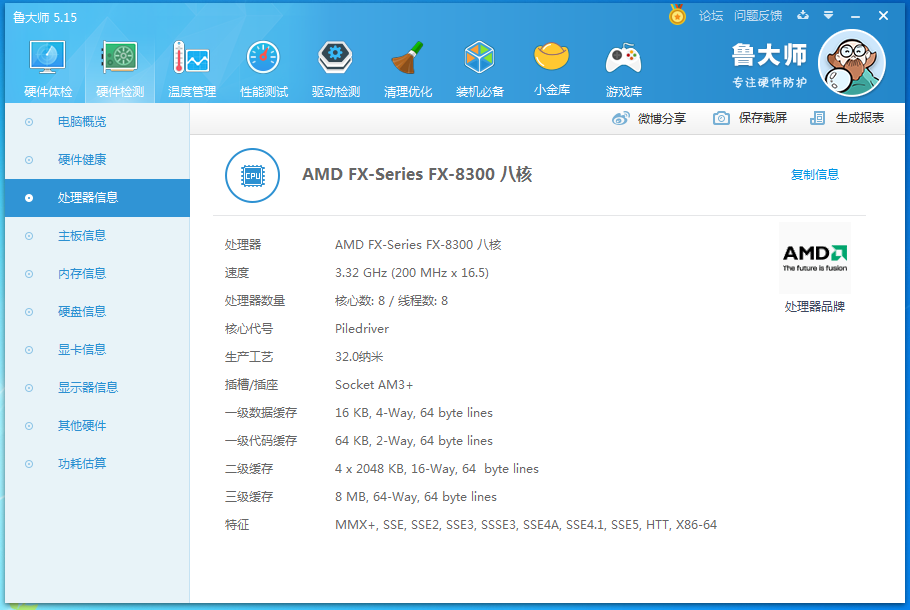
Task: Click the camera save-screenshot icon
Action: 721,118
